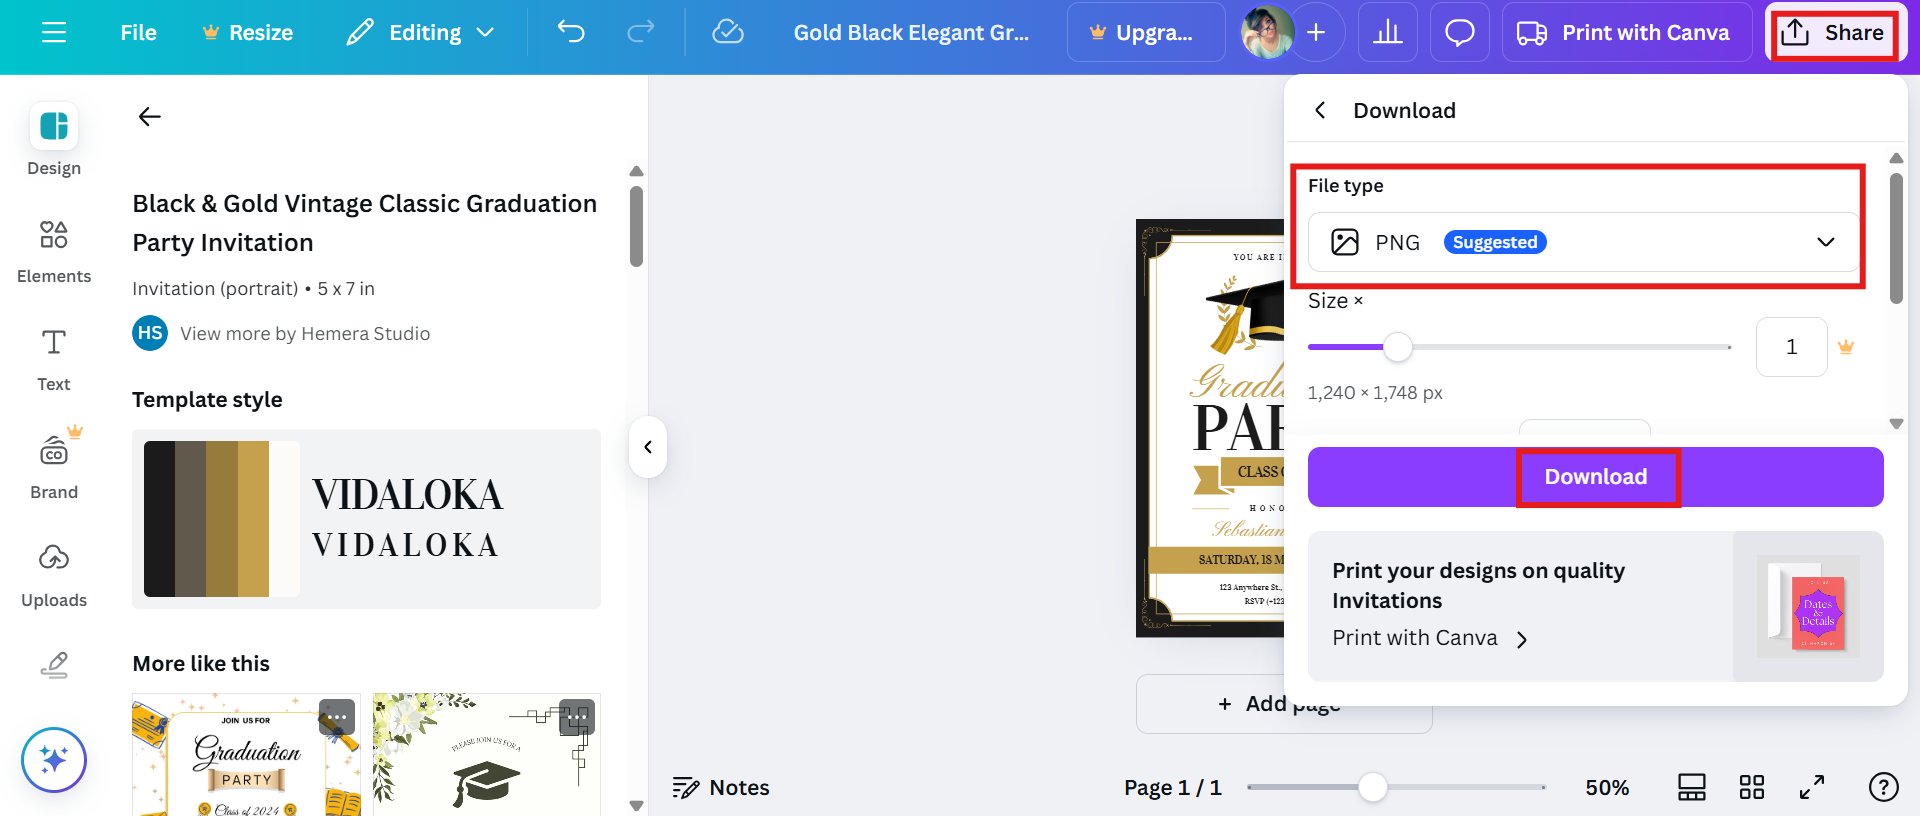
Task: Open the Share menu
Action: tap(1834, 33)
